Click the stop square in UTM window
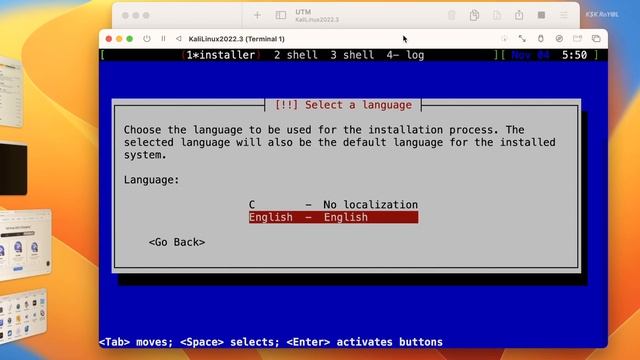Viewport: 640px width, 360px height. coord(541,16)
